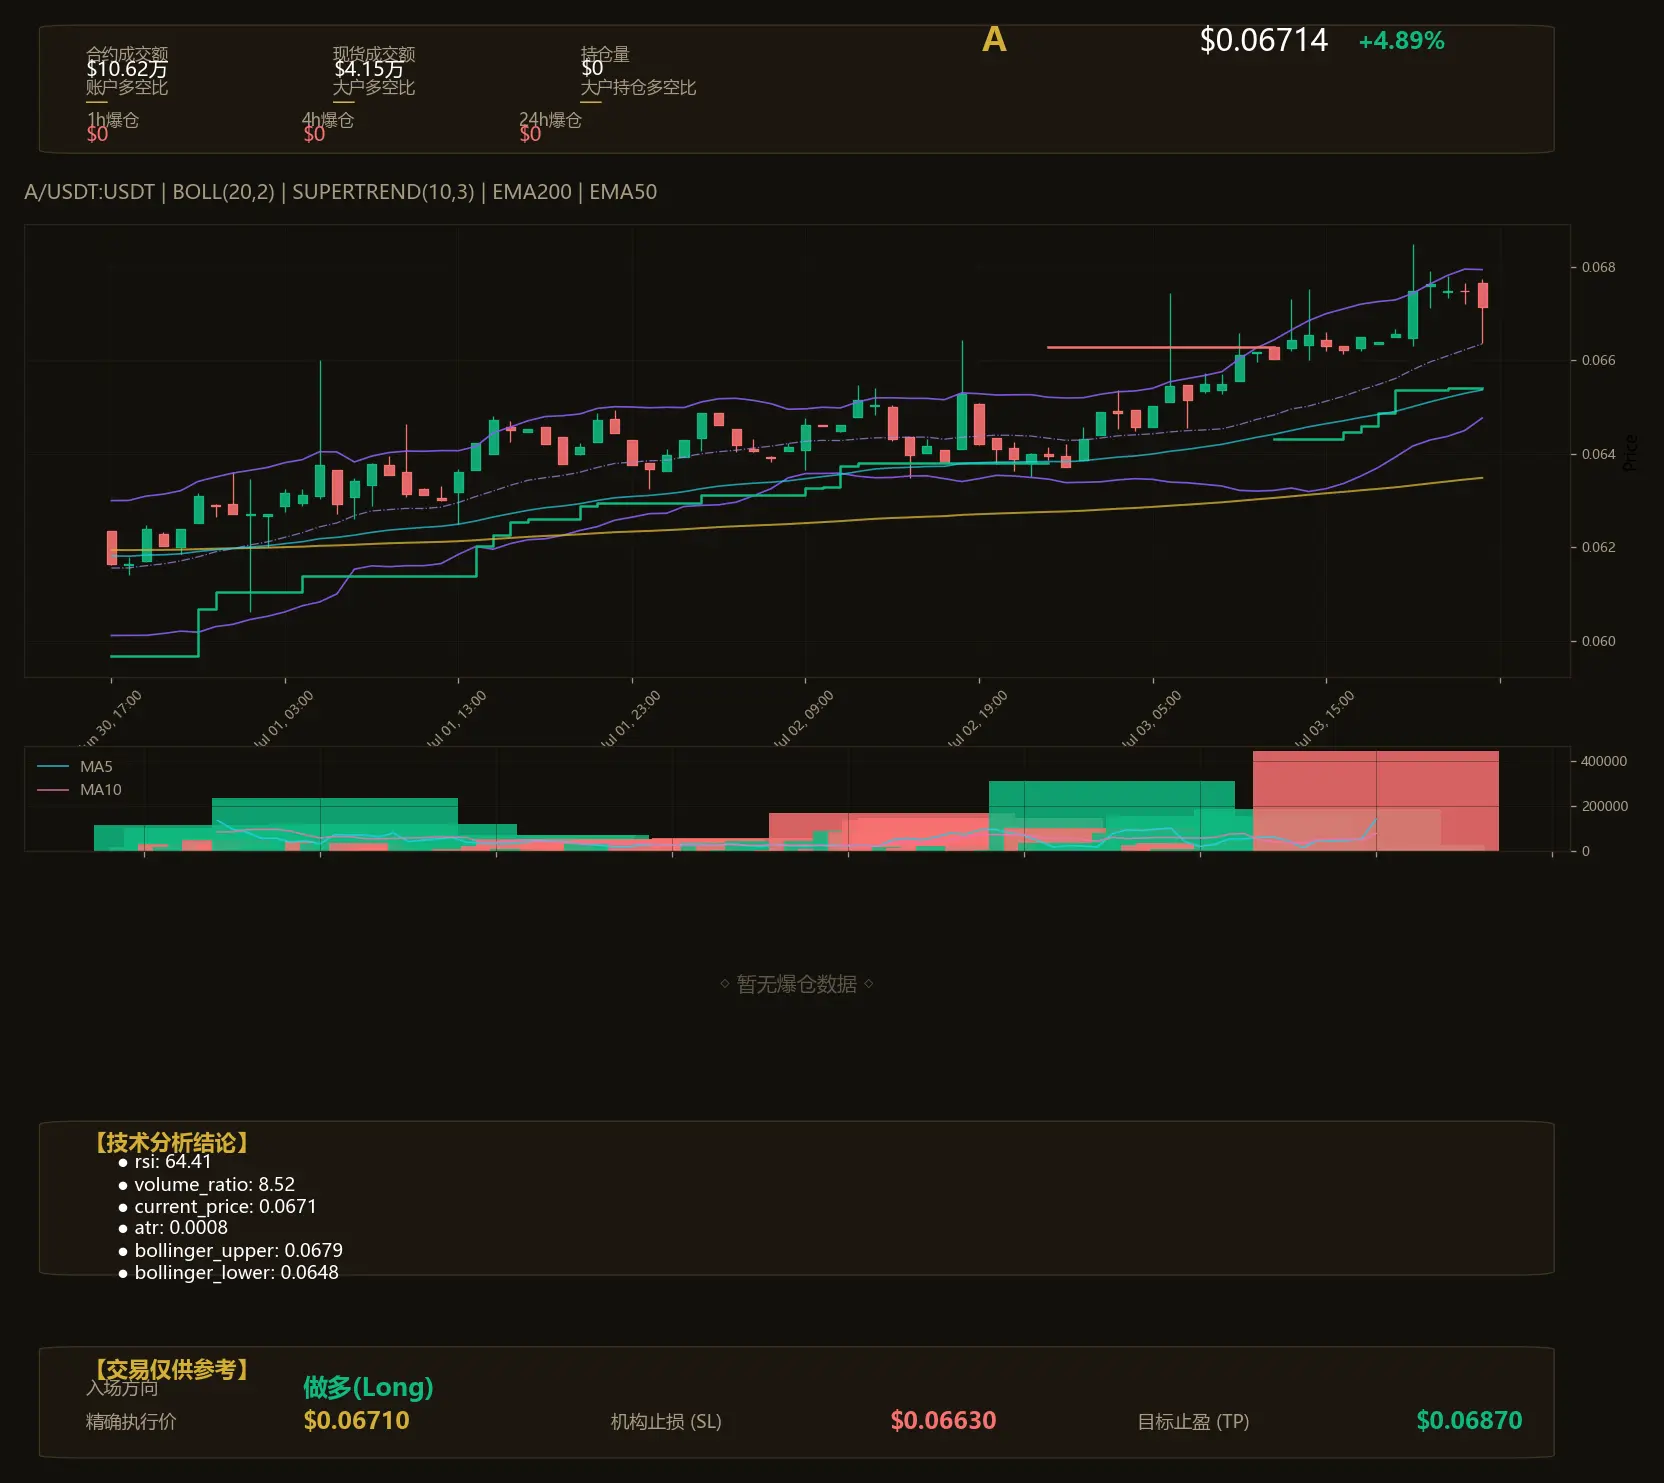
Task: Click the $4.15万 spot volume value
Action: (x=368, y=69)
